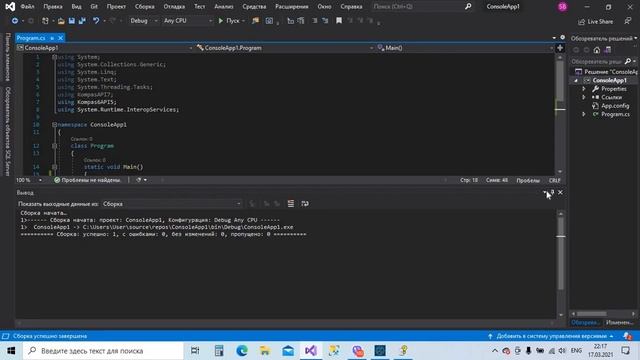The height and width of the screenshot is (360, 640).
Task: Open the ConsoleApp1.Program type dropdown
Action: (x=284, y=48)
